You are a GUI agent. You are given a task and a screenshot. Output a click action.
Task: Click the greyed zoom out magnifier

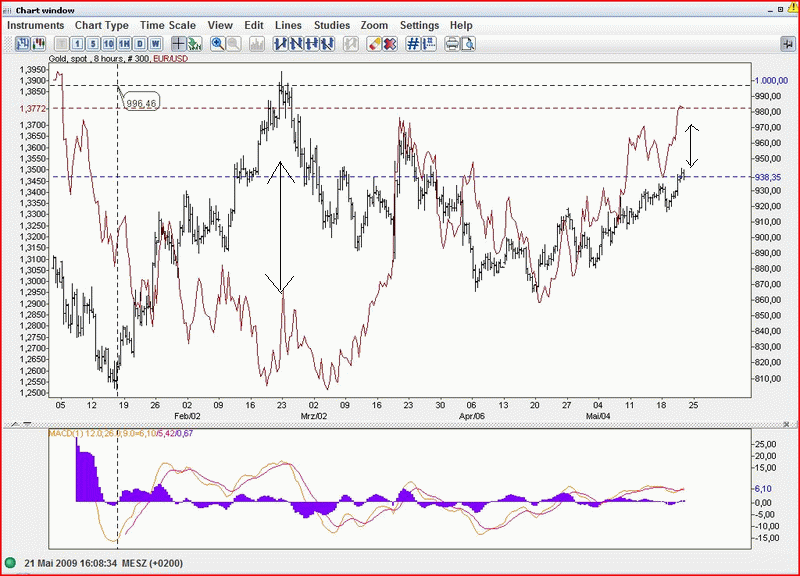pos(234,44)
